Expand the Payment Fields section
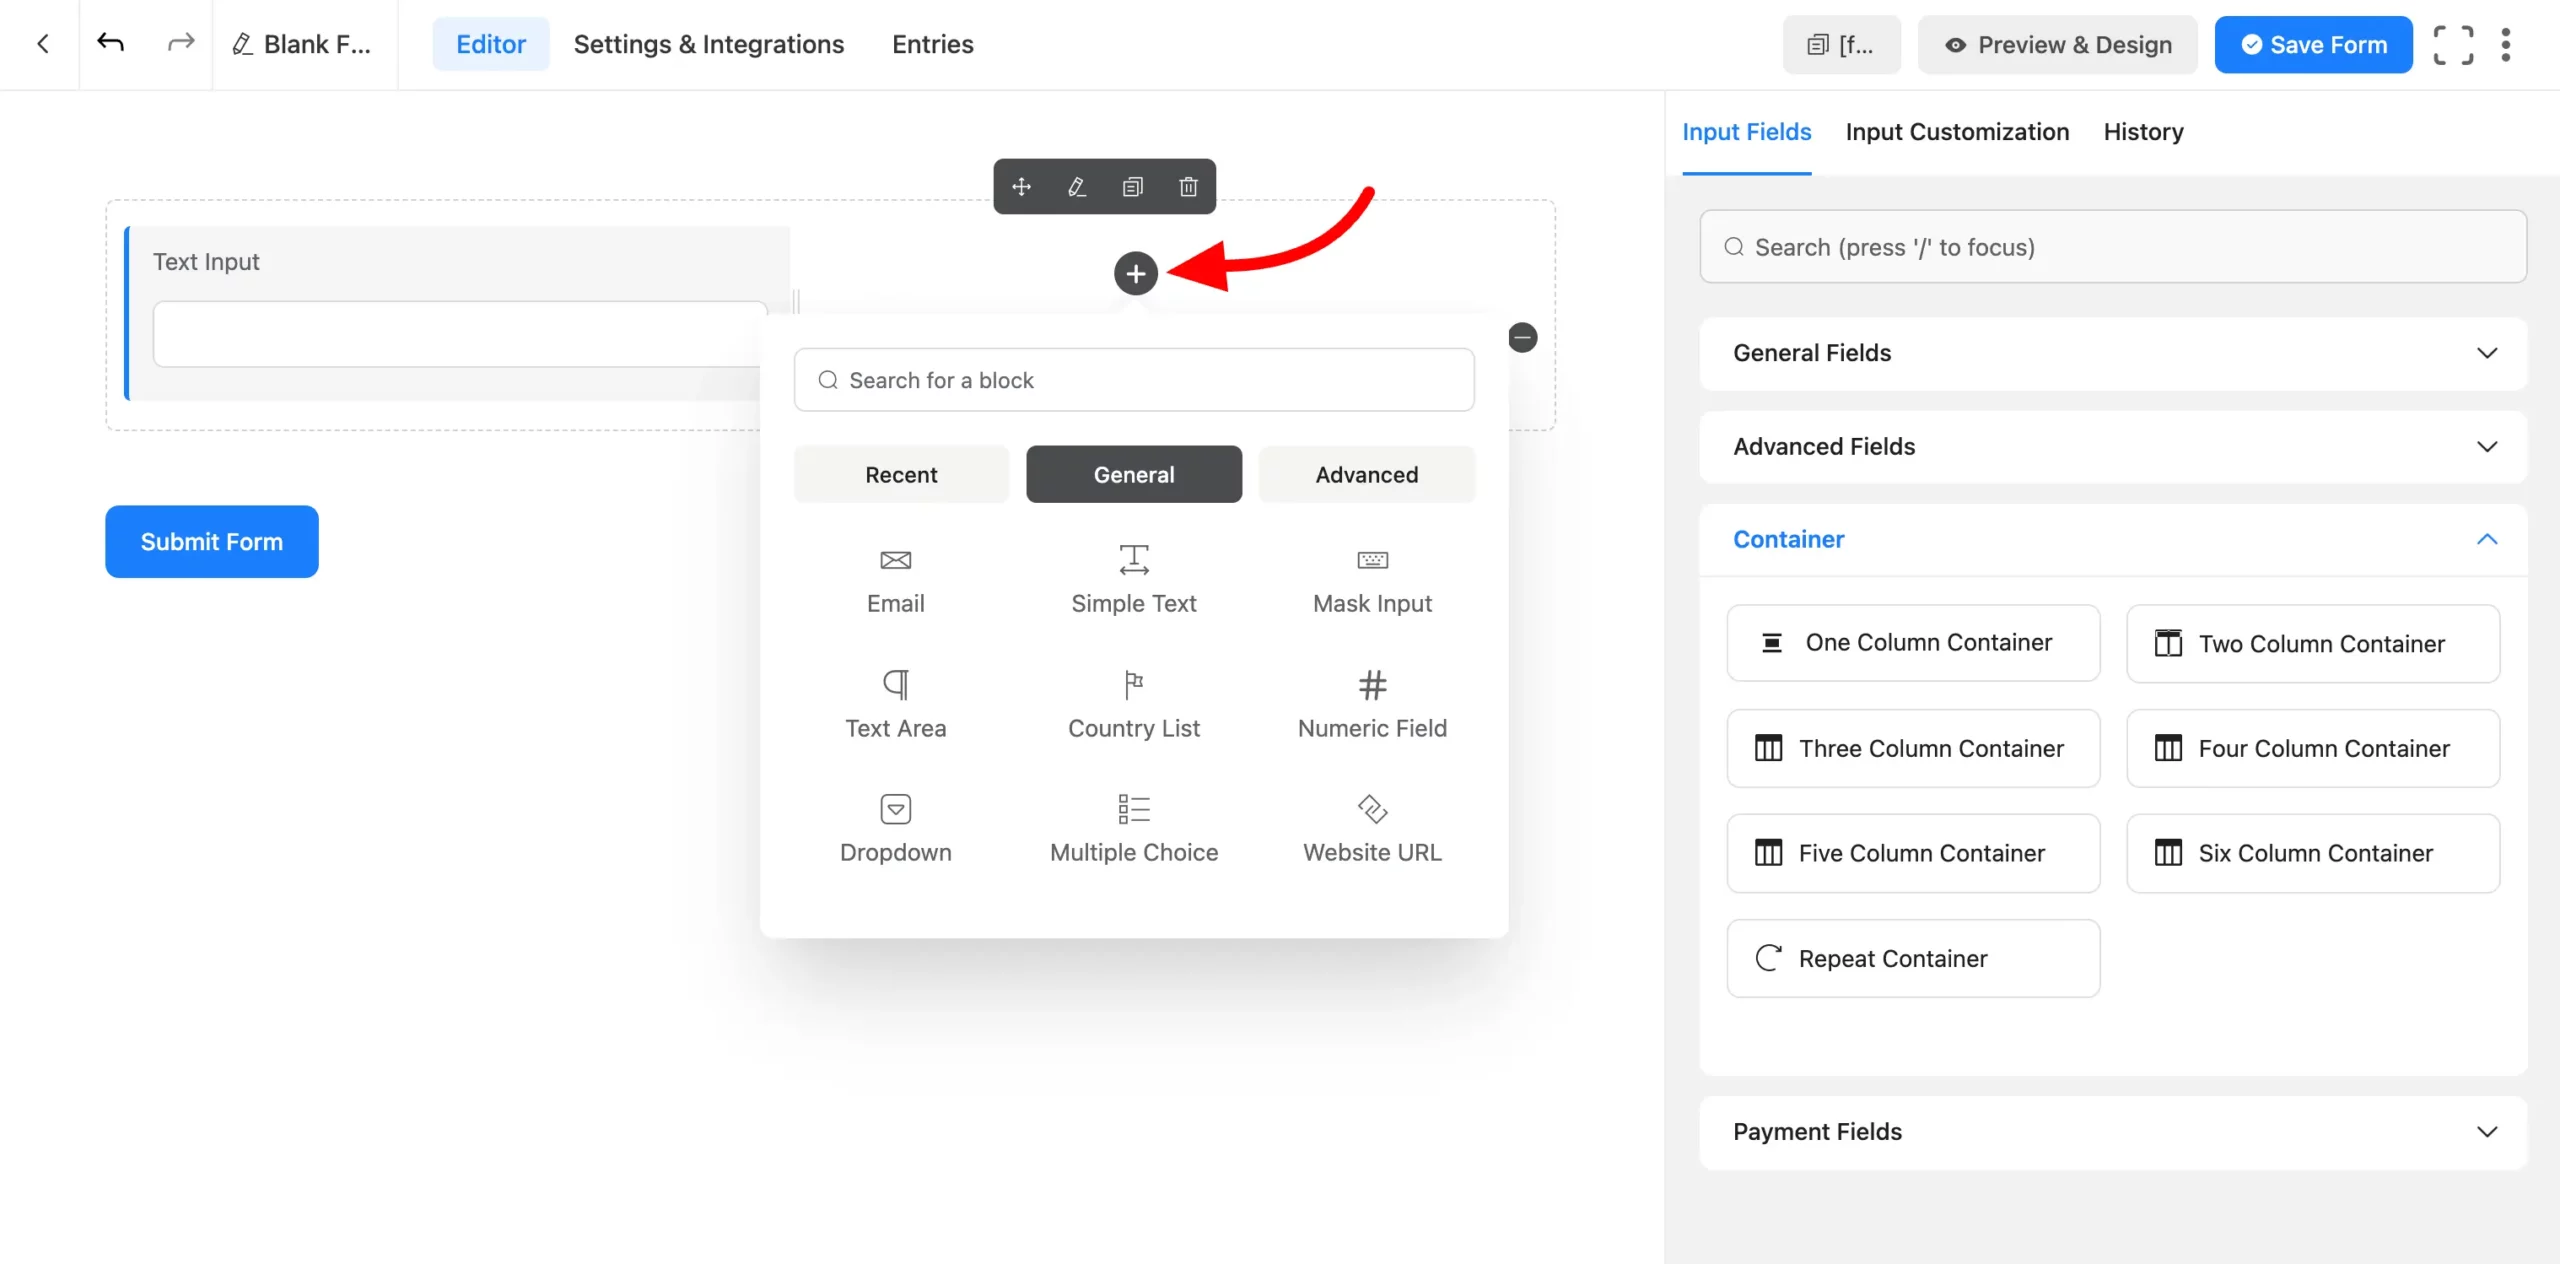 [x=2113, y=1132]
